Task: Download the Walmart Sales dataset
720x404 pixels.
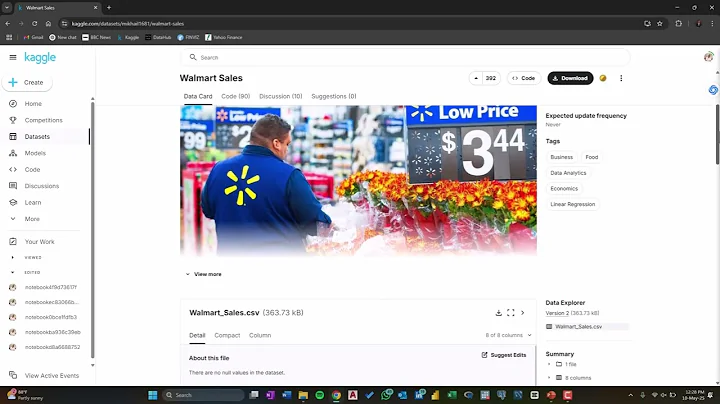Action: click(570, 79)
